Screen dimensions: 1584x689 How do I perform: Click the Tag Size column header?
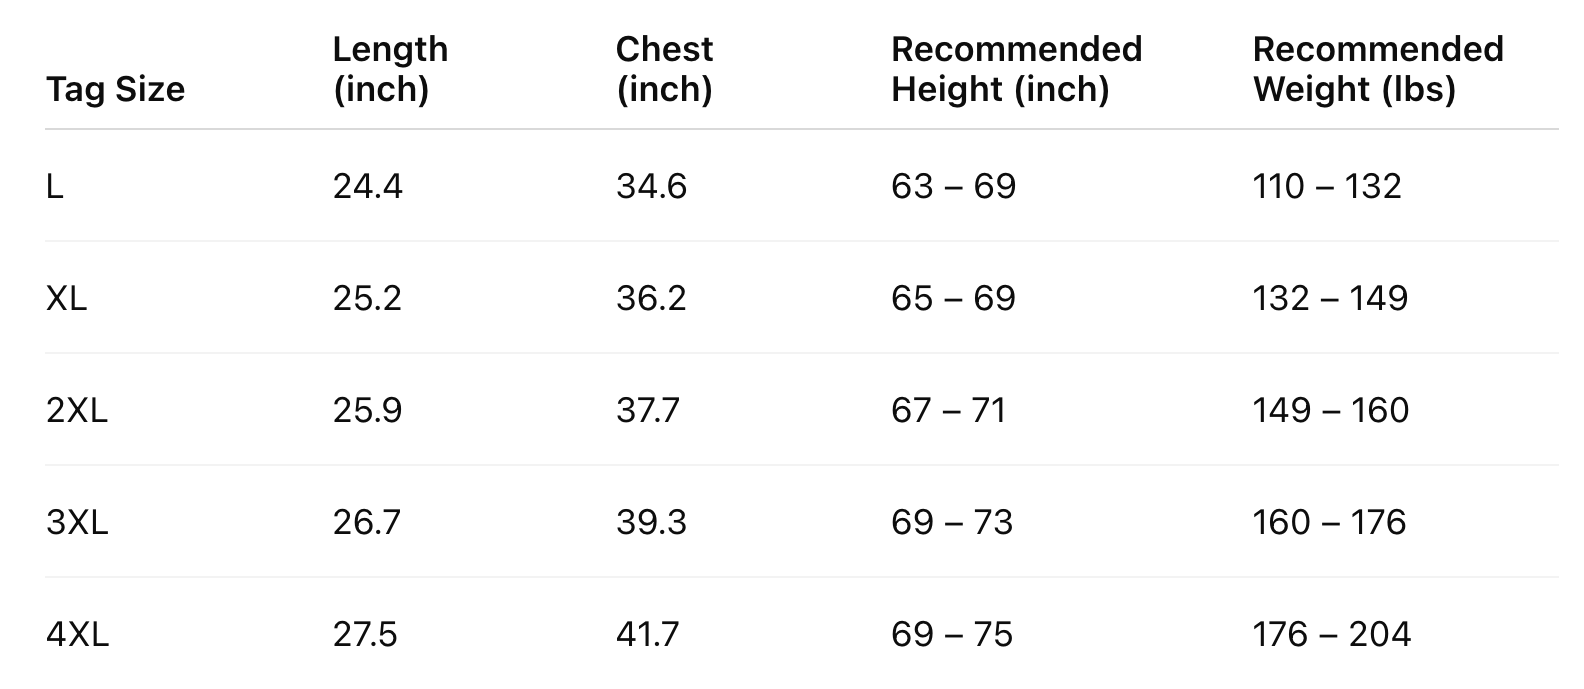tap(115, 89)
